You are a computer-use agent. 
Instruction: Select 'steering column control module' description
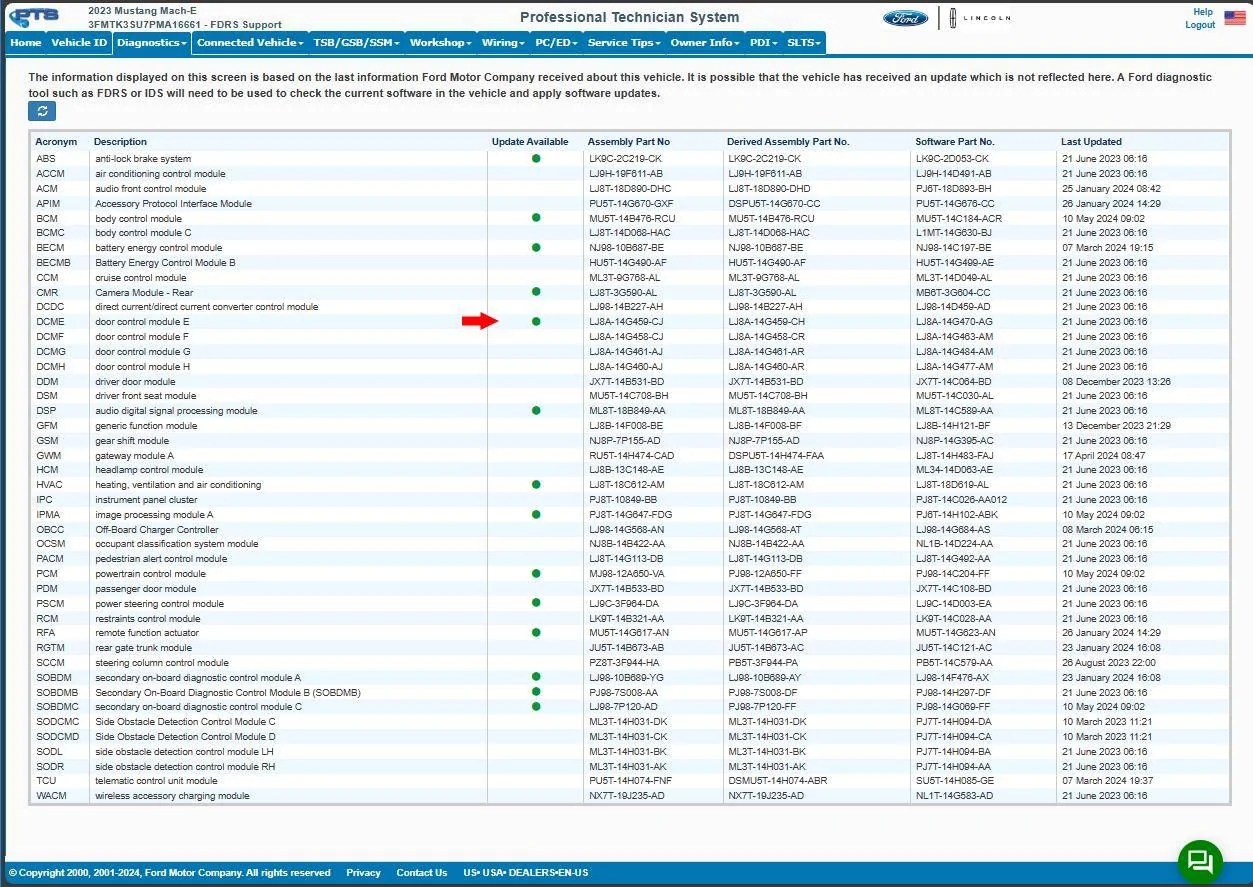click(x=162, y=662)
